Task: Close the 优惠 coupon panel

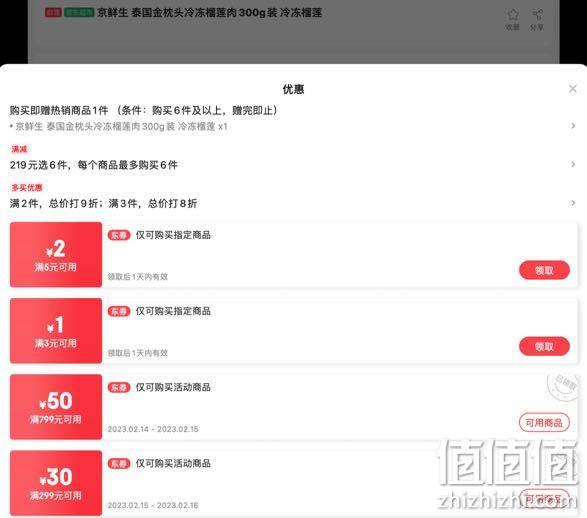Action: (x=572, y=89)
